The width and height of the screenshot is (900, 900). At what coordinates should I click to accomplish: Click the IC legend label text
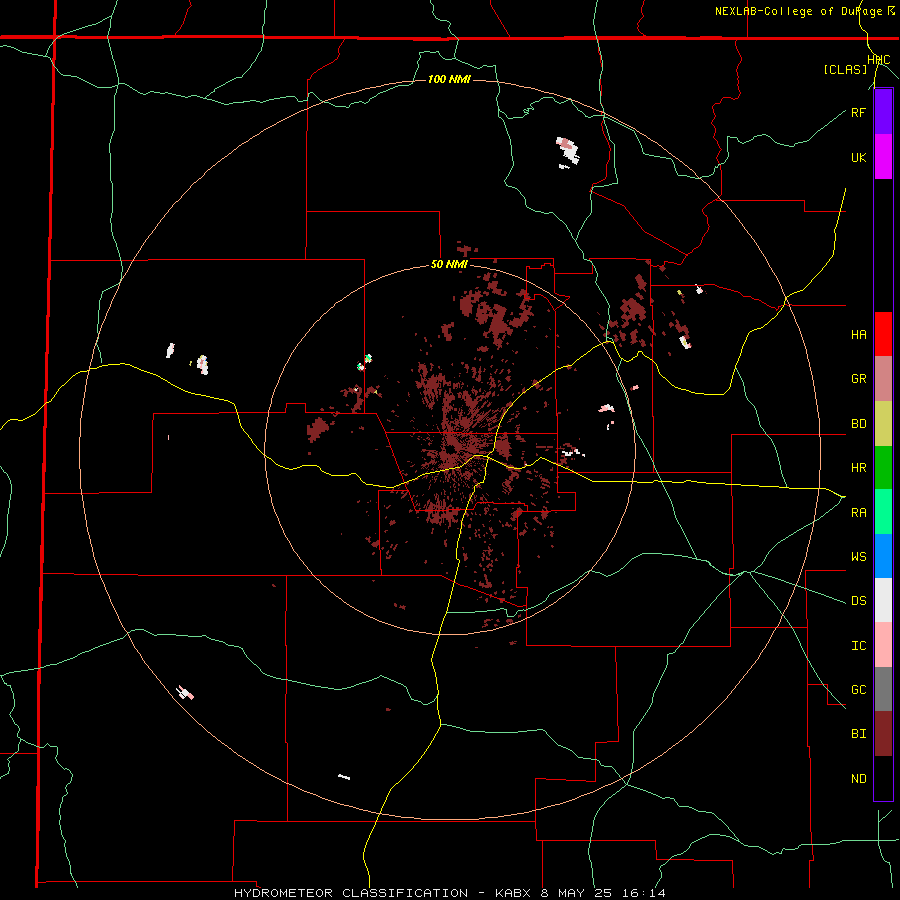pos(858,646)
